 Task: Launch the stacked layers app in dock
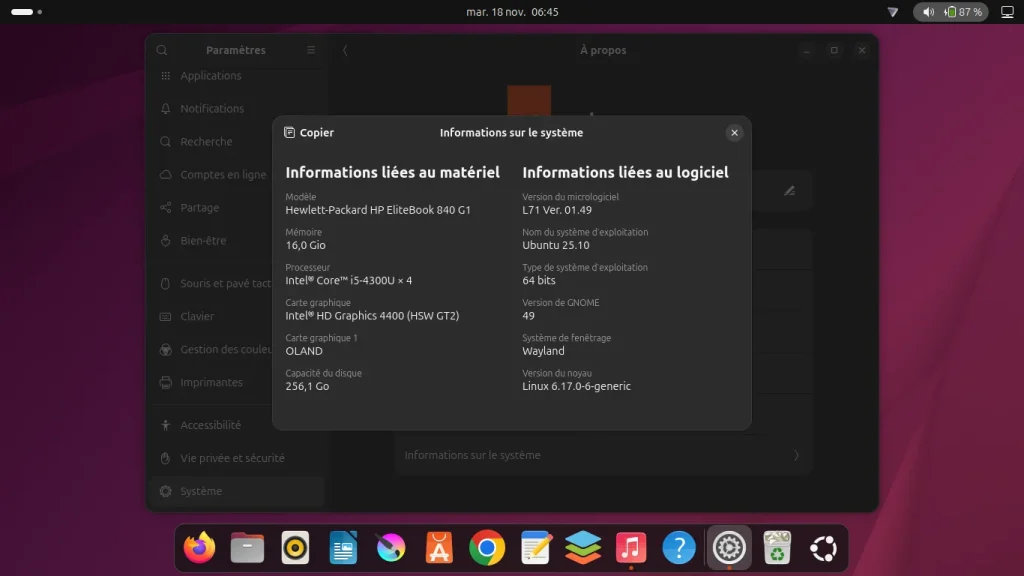(x=583, y=547)
